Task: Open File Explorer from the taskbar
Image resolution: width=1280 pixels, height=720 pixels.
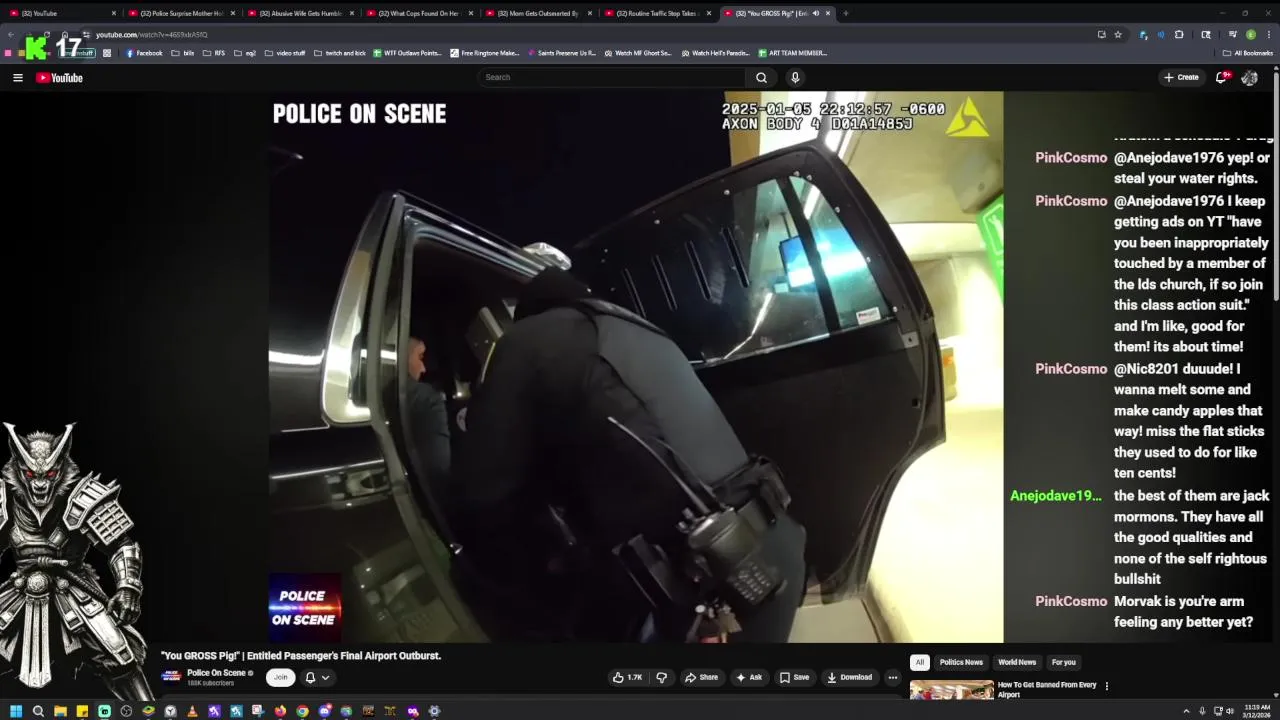Action: (x=60, y=711)
